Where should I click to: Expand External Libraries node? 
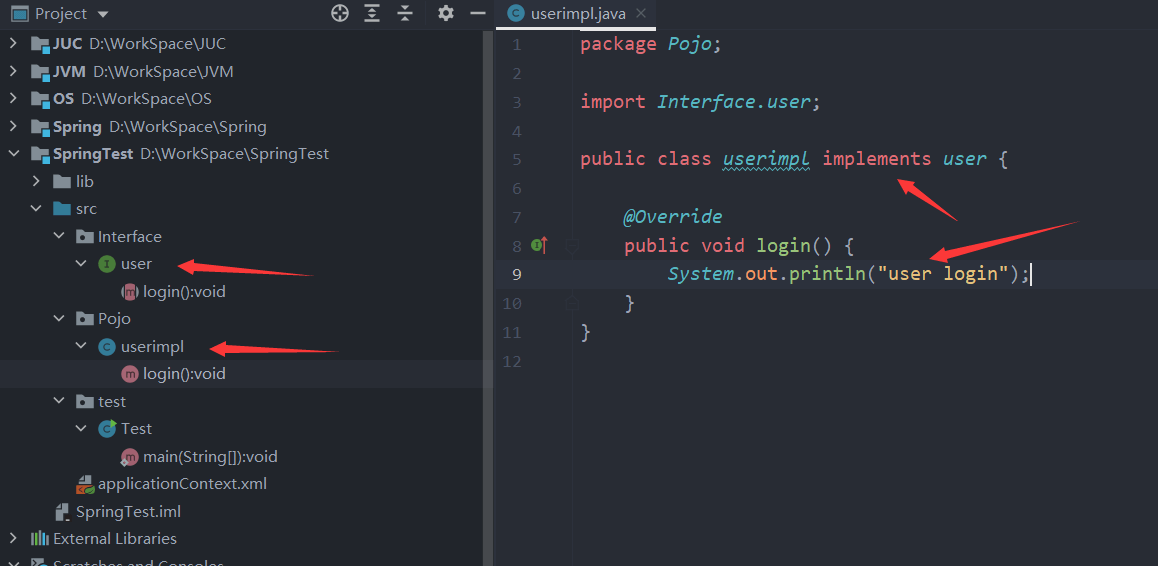(13, 539)
